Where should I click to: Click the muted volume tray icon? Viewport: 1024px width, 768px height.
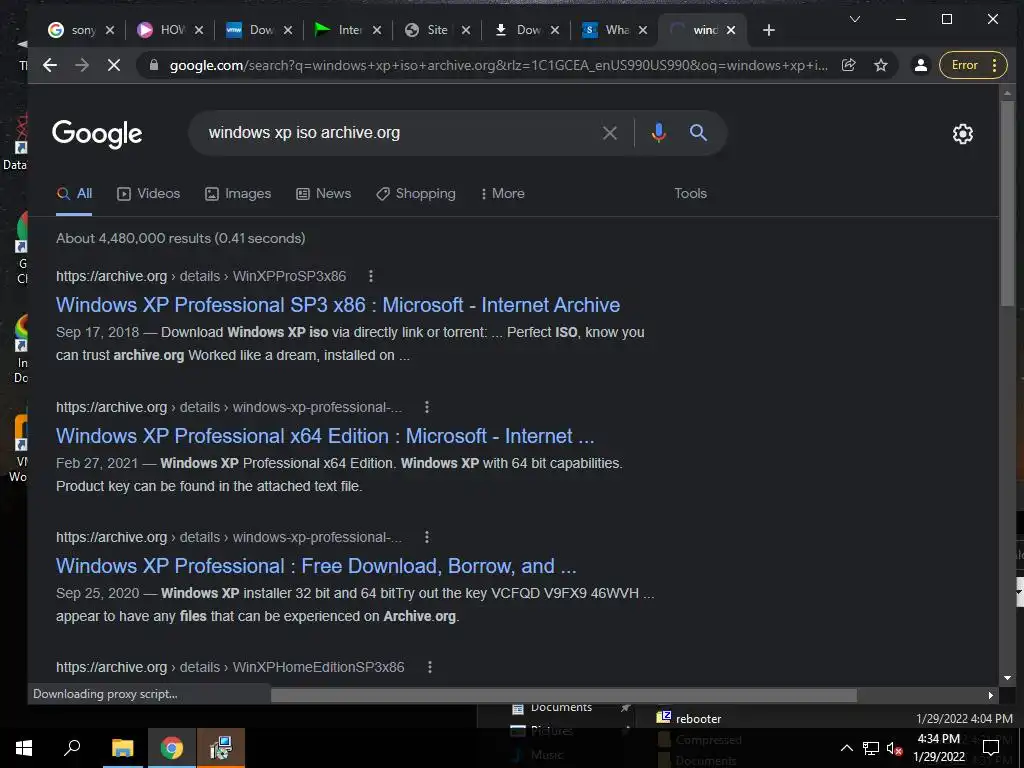895,748
